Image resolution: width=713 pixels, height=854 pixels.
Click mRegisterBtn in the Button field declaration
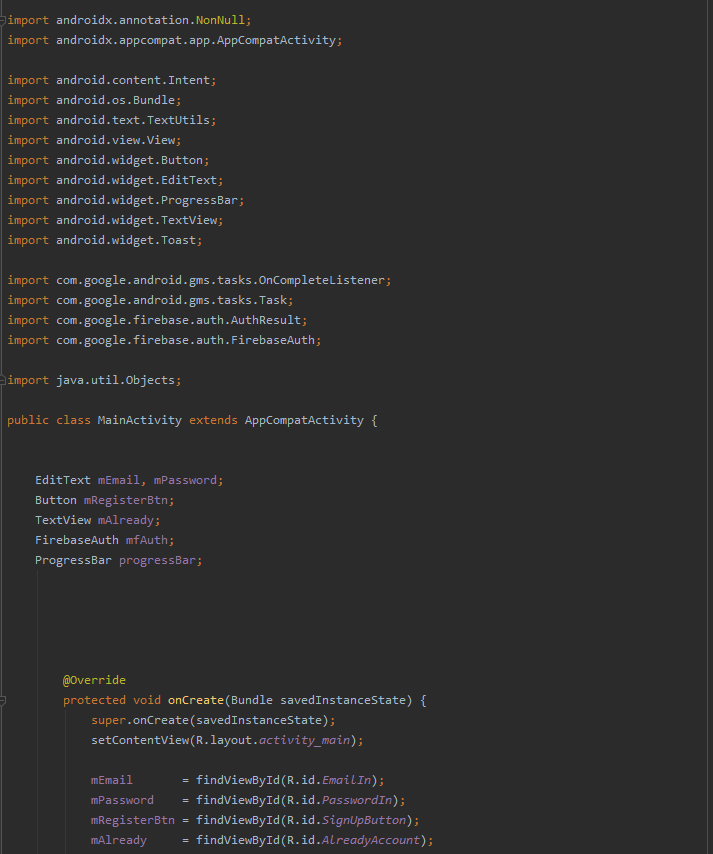(x=126, y=500)
